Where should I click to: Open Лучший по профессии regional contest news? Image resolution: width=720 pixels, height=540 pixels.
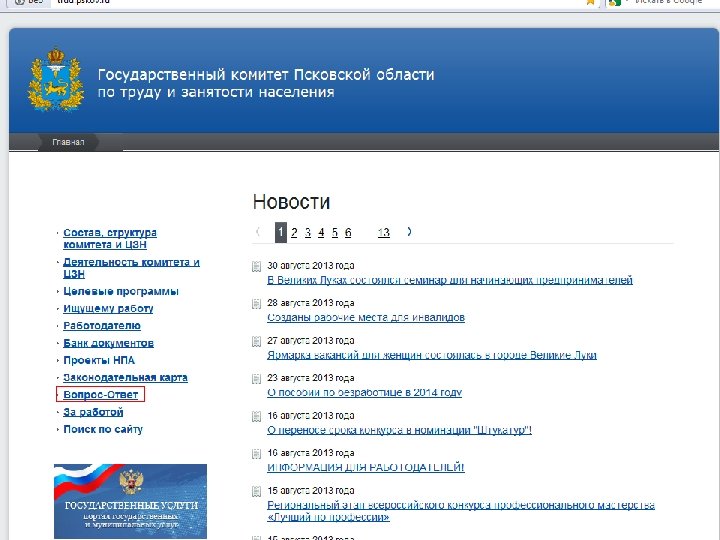pyautogui.click(x=461, y=511)
